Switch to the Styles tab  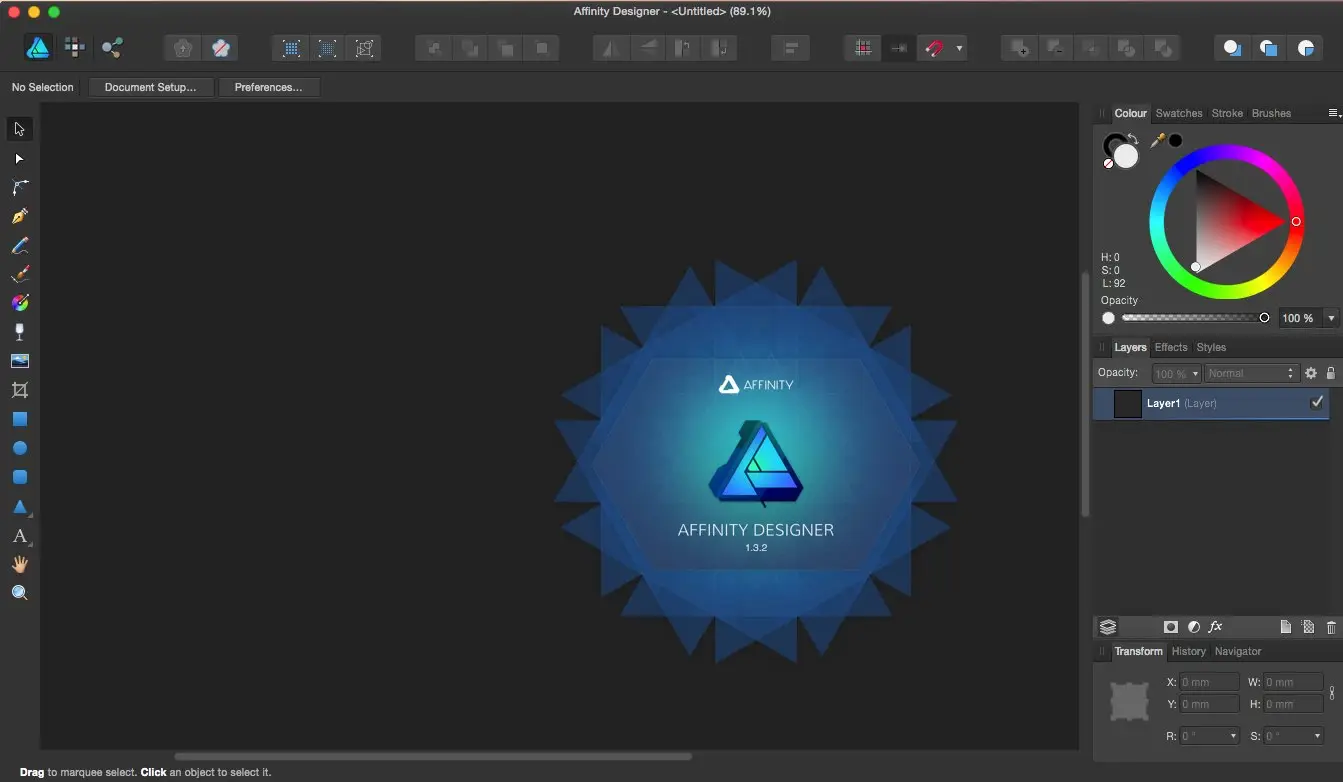click(1211, 347)
